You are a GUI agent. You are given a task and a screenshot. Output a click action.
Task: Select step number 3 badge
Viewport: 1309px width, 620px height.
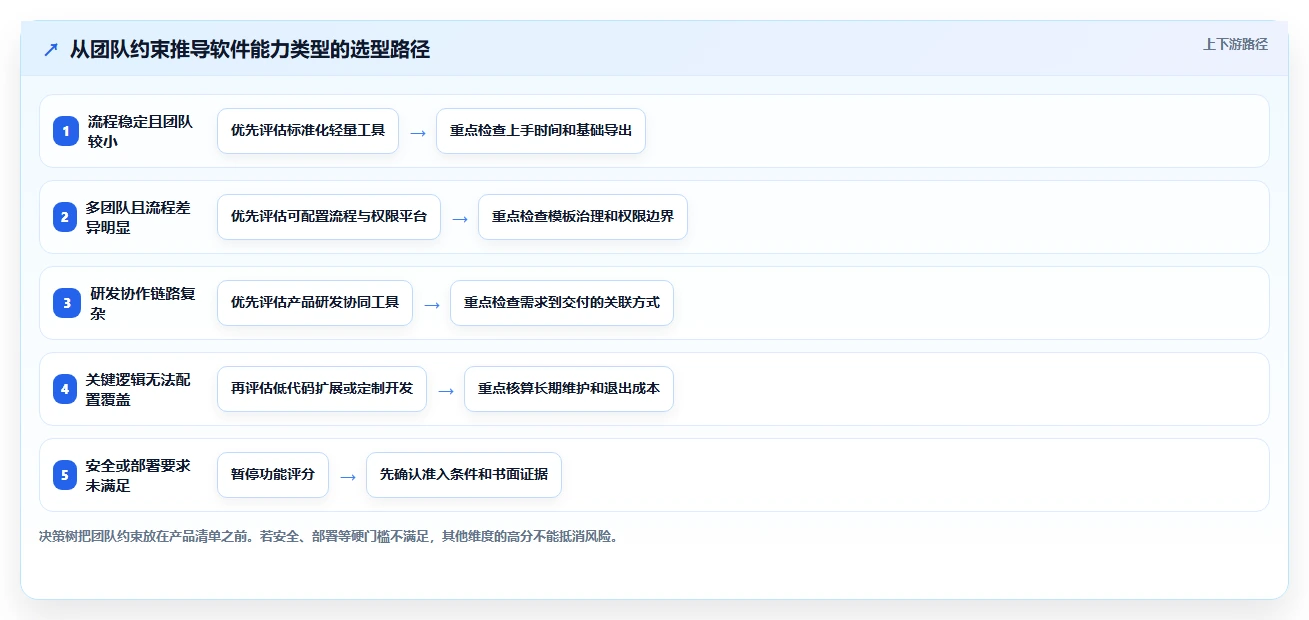point(66,303)
